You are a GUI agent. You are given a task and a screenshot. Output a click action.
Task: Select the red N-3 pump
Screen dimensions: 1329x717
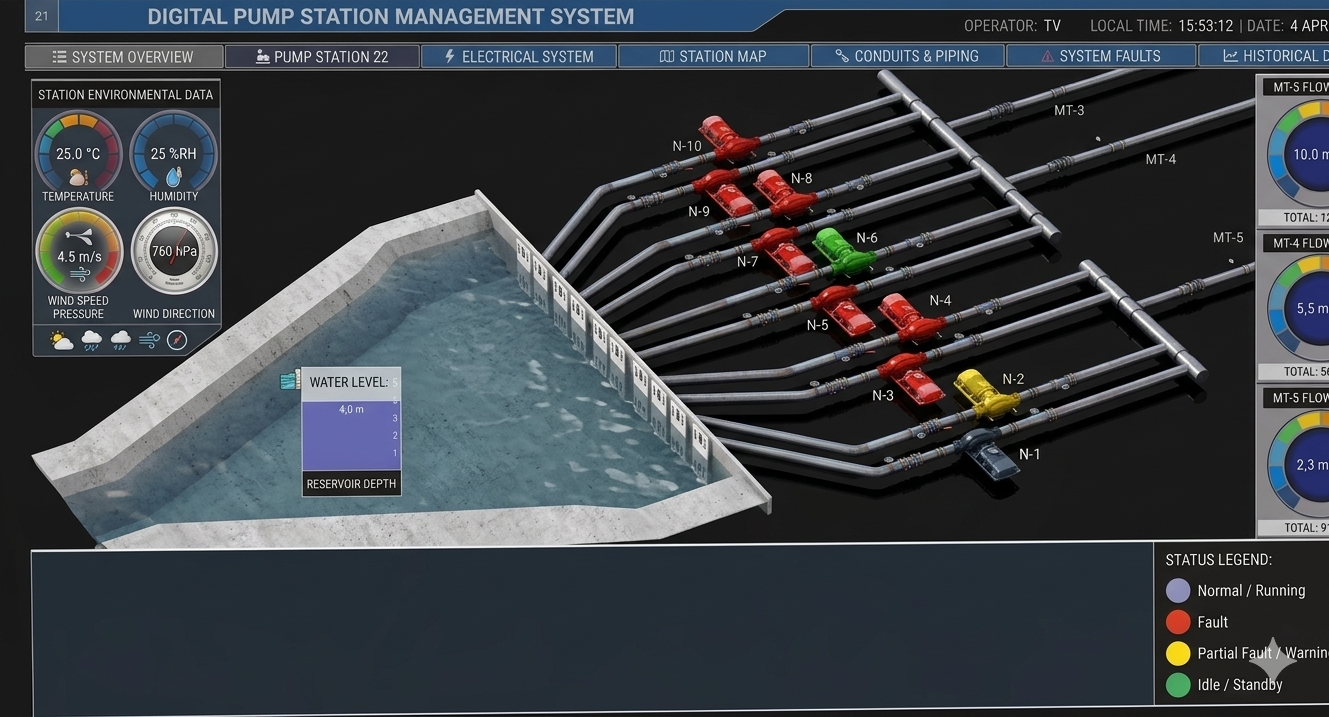click(910, 377)
